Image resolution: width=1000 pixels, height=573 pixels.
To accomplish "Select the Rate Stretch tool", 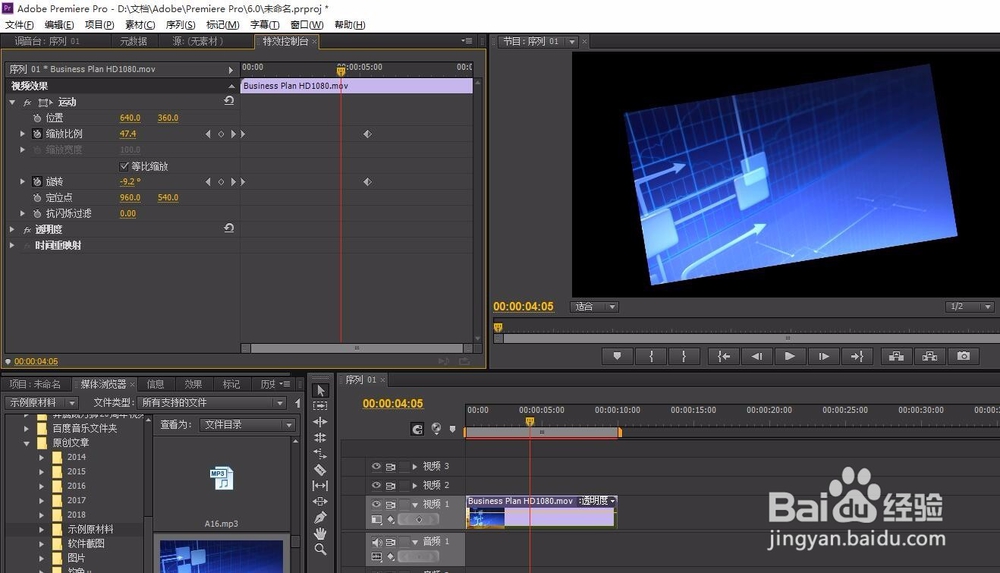I will point(320,454).
